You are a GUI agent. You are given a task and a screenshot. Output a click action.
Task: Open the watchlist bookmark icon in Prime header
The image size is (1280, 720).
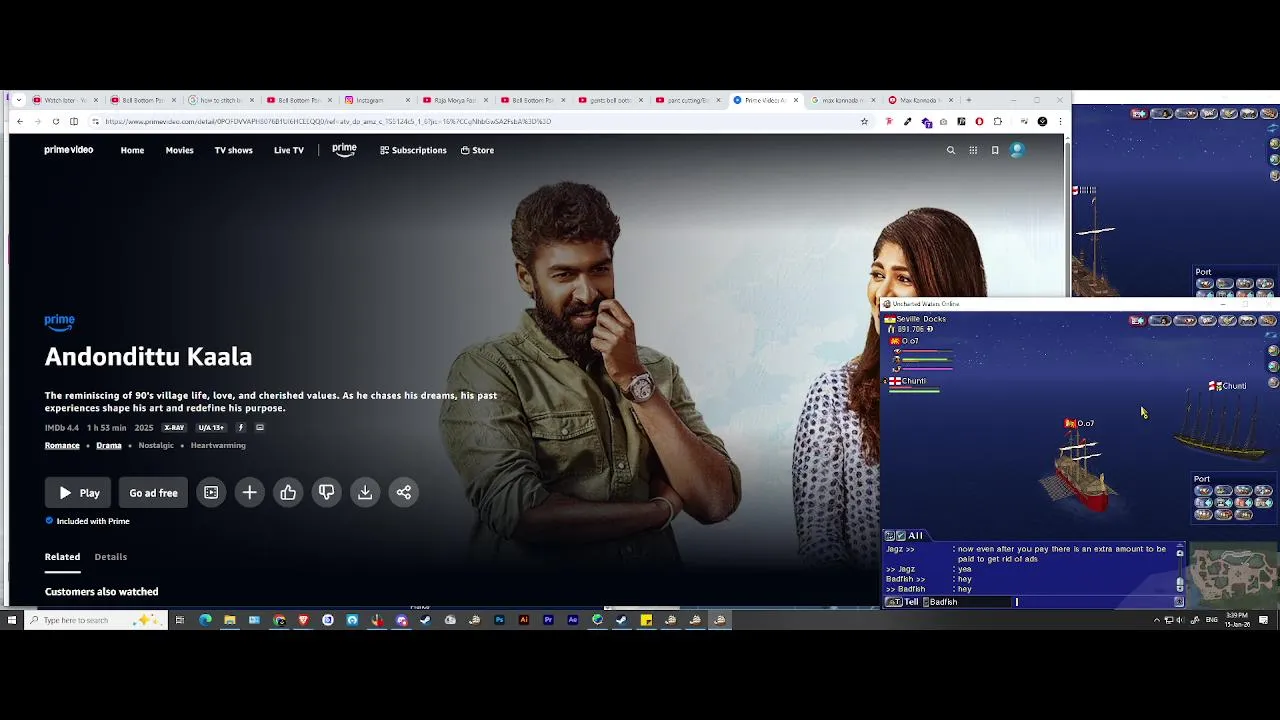tap(995, 150)
